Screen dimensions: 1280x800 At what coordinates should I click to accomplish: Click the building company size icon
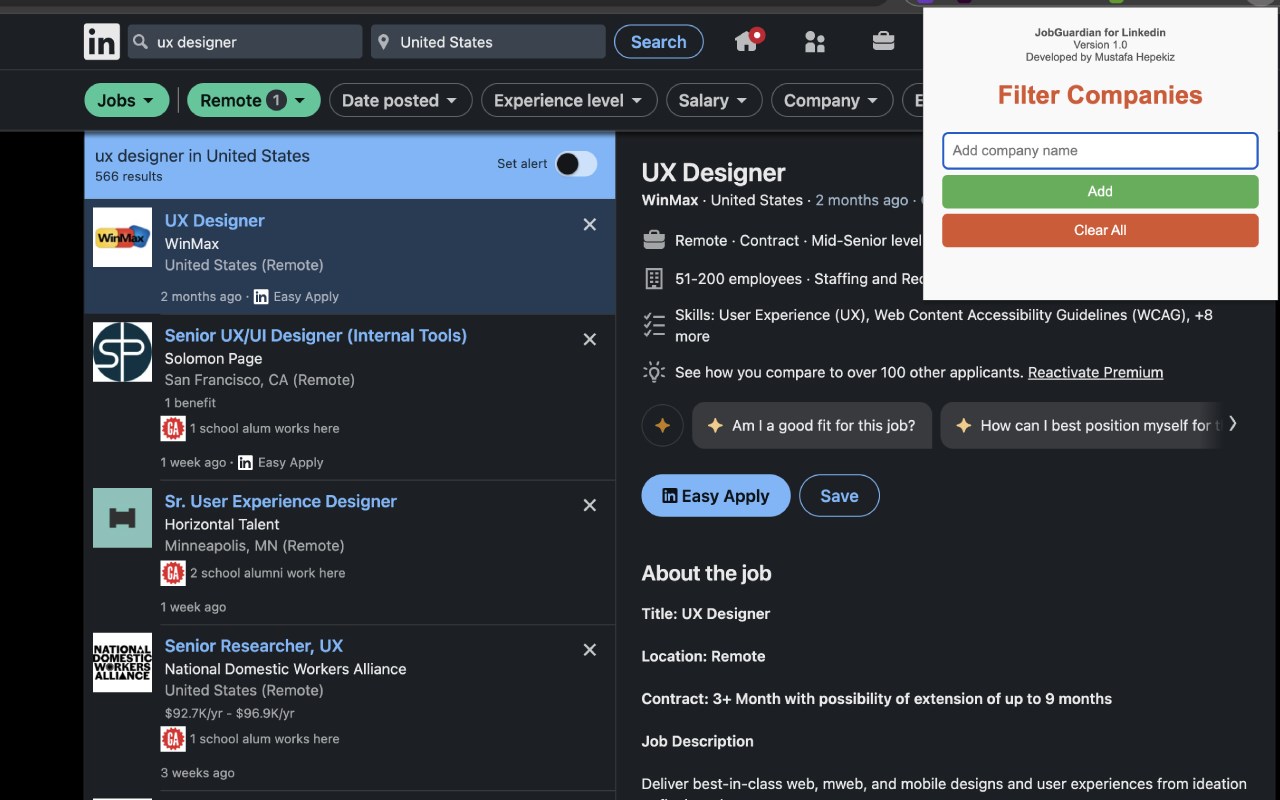pyautogui.click(x=654, y=279)
